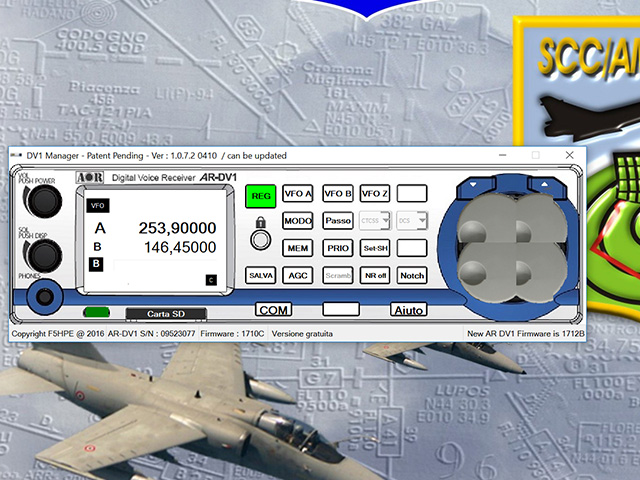The width and height of the screenshot is (640, 480).
Task: Click the round button under the padlock
Action: (260, 240)
